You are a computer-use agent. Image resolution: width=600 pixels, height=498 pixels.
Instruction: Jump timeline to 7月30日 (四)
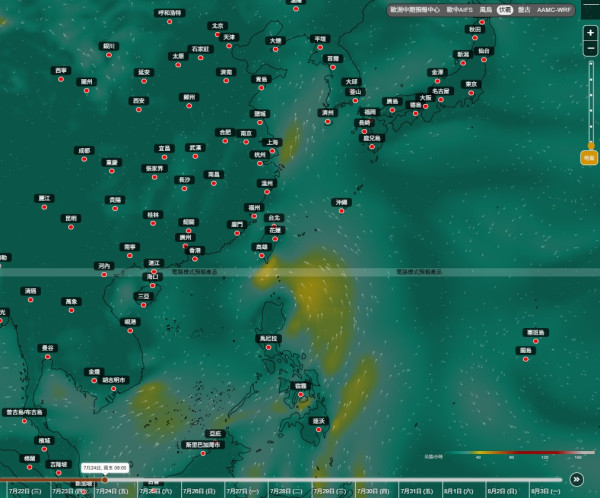373,491
